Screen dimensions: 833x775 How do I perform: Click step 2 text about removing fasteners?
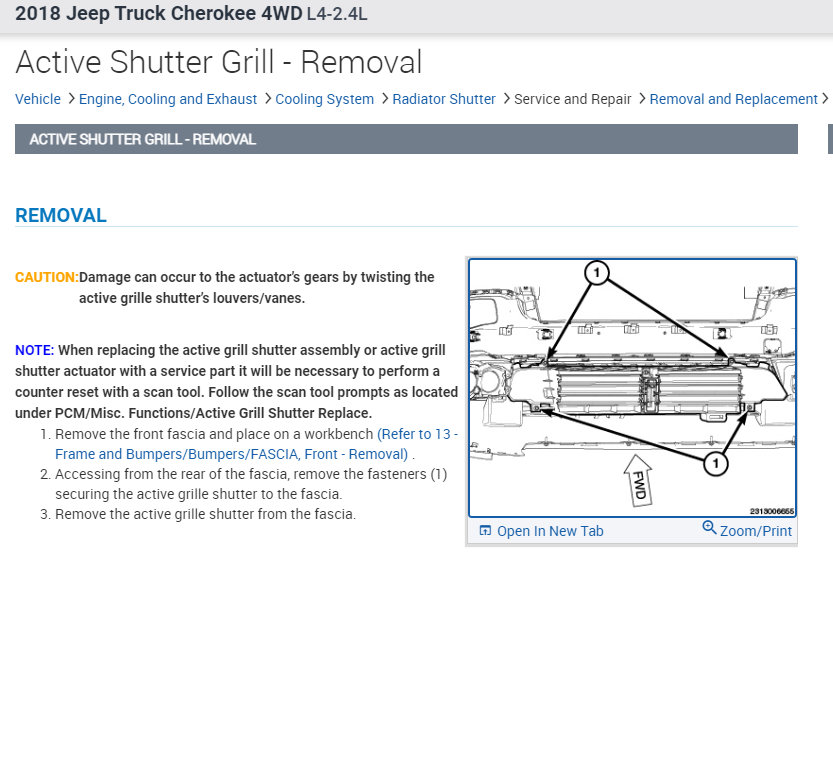pyautogui.click(x=251, y=484)
